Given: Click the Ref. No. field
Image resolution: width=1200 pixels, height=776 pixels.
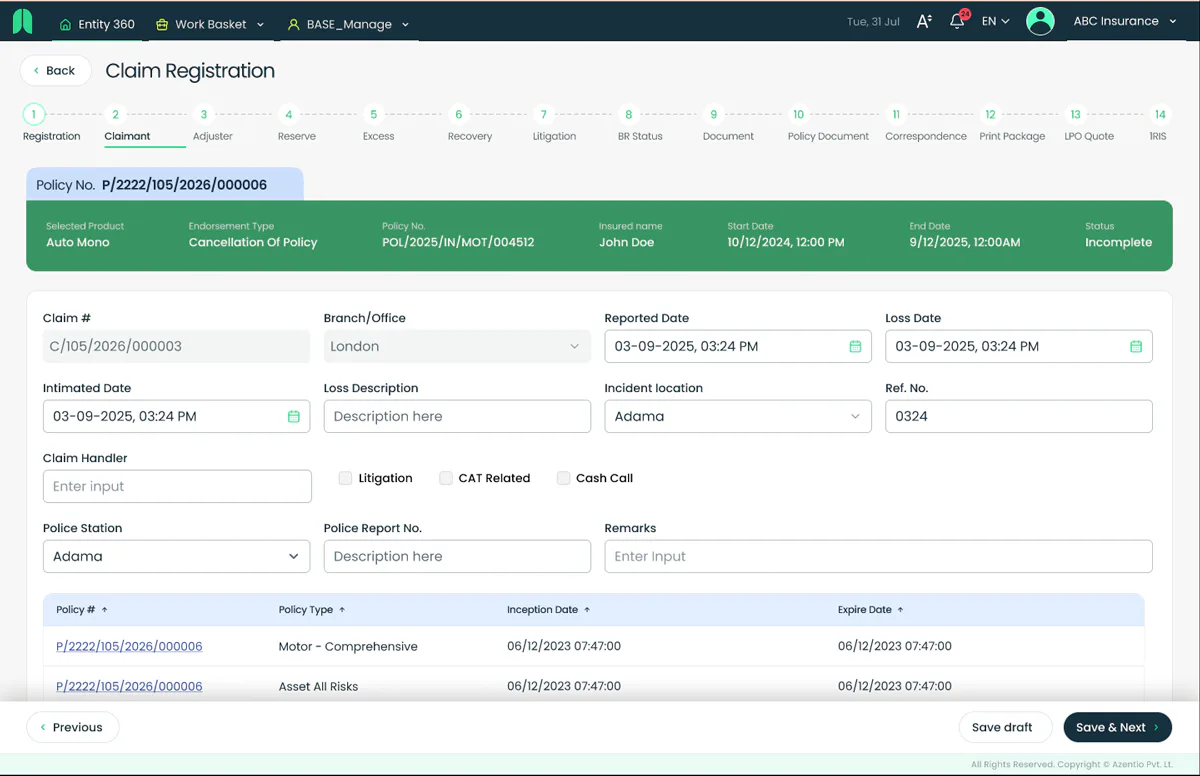Looking at the screenshot, I should [1018, 416].
